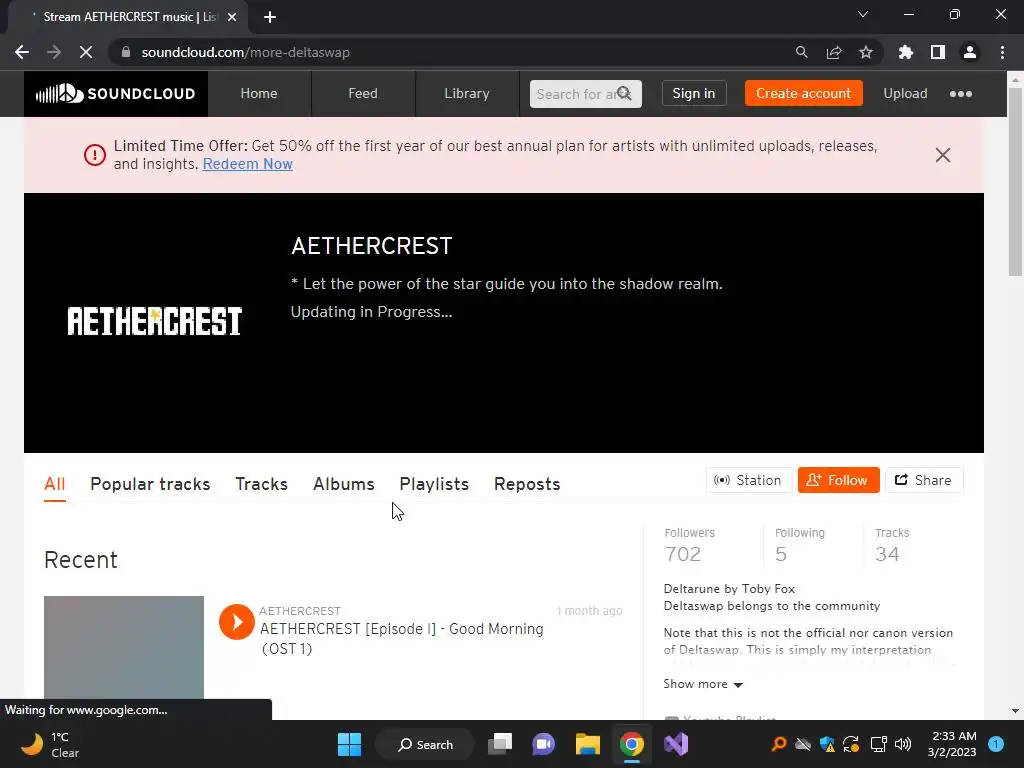Image resolution: width=1024 pixels, height=768 pixels.
Task: Follow the AETHERCREST profile
Action: point(839,480)
